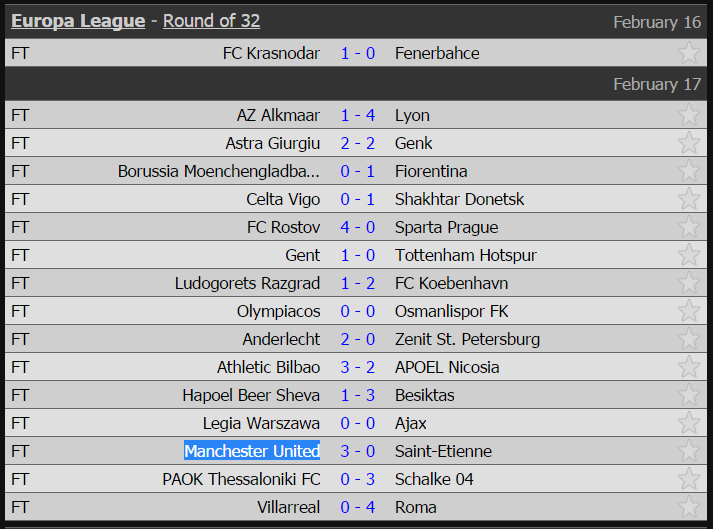Star the Manchester United vs Saint-Etienne match
The height and width of the screenshot is (529, 713).
[689, 451]
